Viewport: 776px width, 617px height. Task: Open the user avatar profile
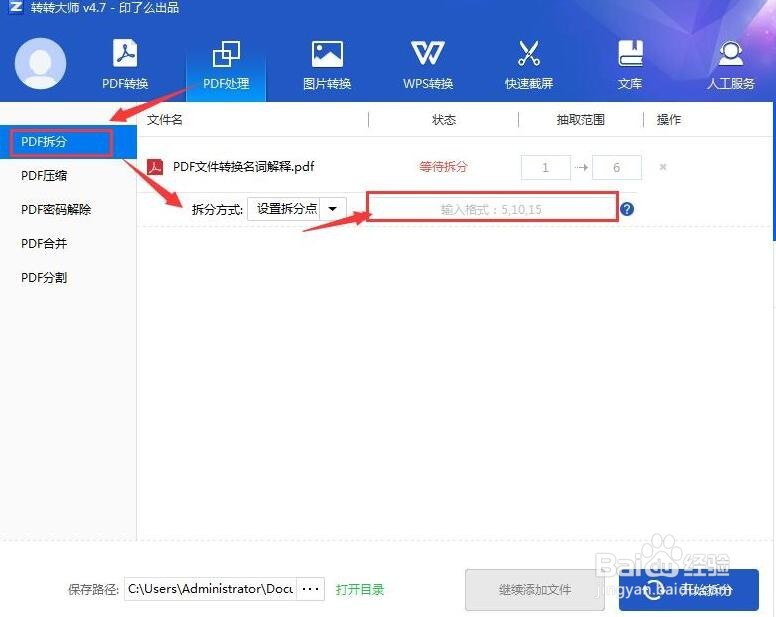tap(41, 64)
